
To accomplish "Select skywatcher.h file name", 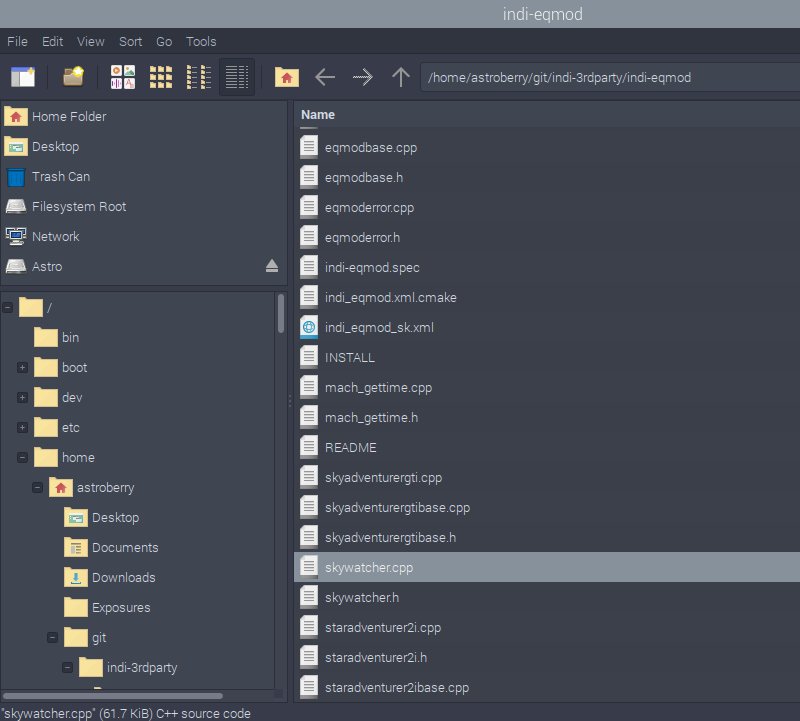I will [362, 598].
